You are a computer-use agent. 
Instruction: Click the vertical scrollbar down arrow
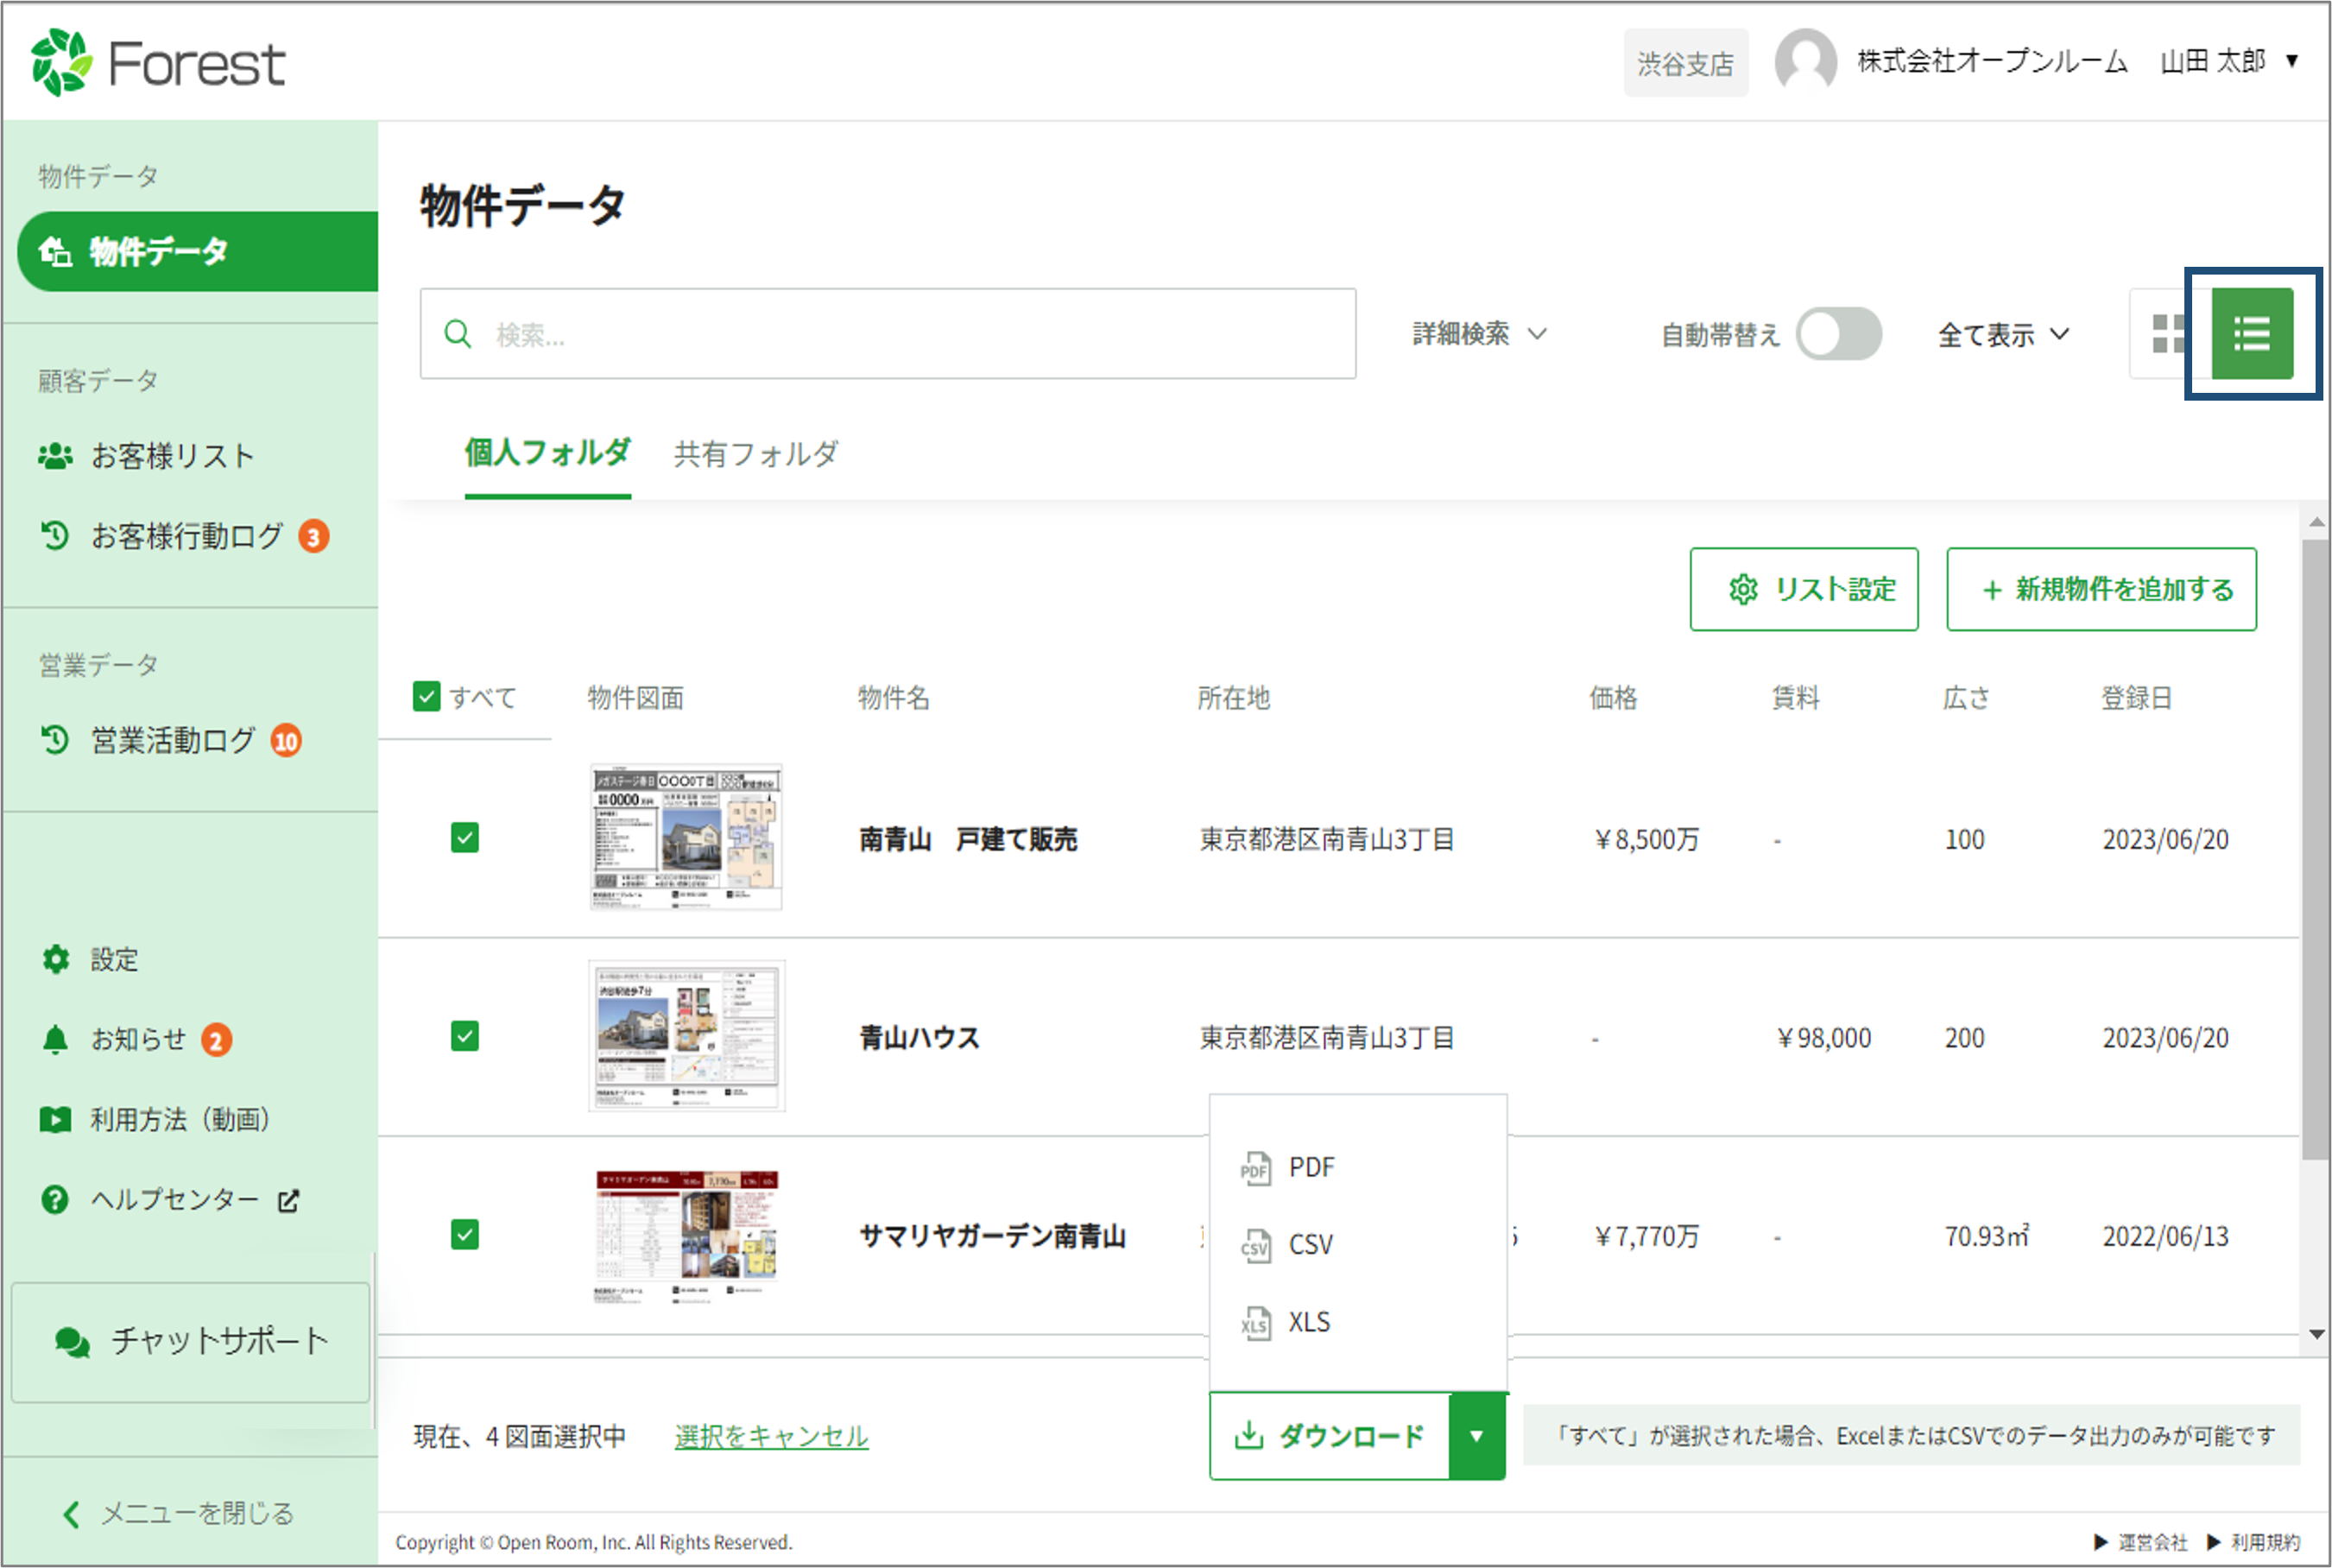tap(2316, 1334)
